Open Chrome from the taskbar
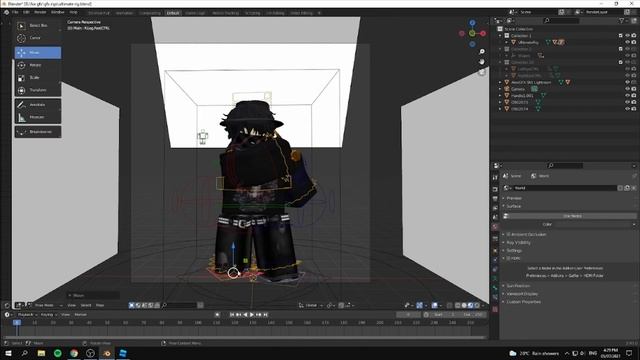 74,353
